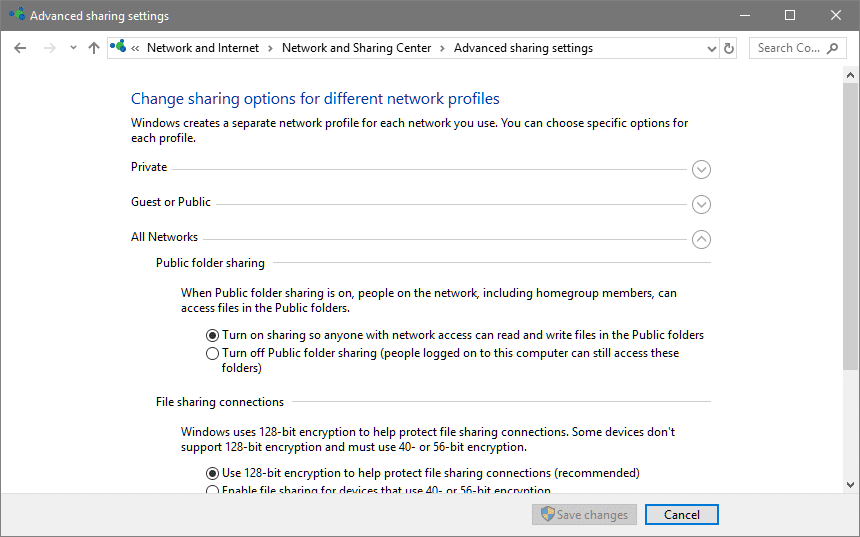Click the Refresh button in address bar
Viewport: 860px width, 537px height.
(729, 48)
